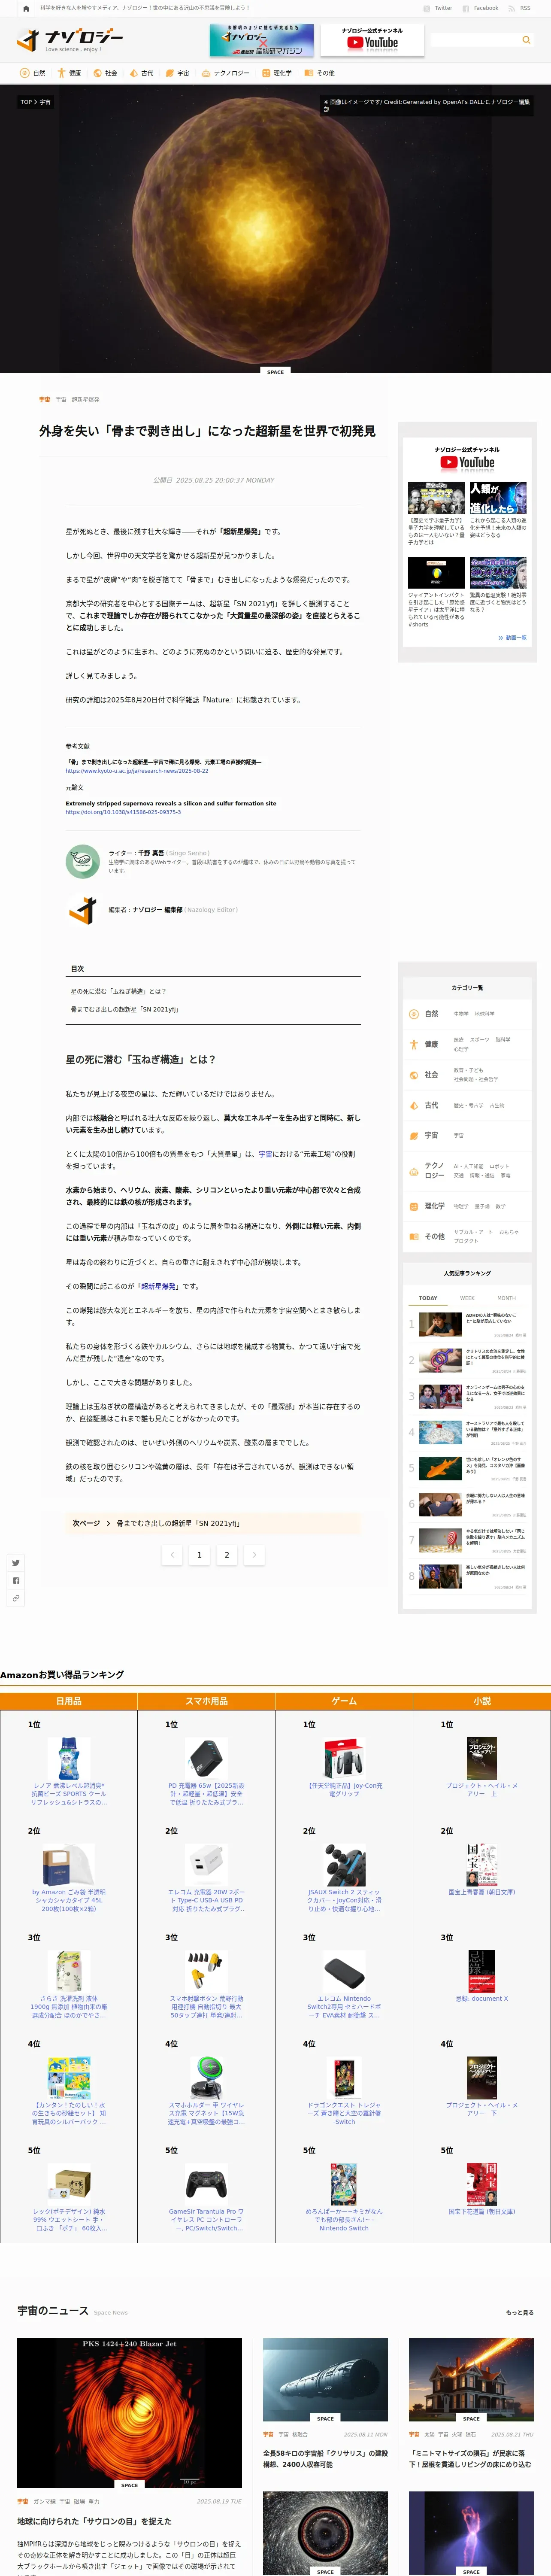Open the YouTube official channel banner in header
Viewport: 551px width, 2576px height.
372,40
